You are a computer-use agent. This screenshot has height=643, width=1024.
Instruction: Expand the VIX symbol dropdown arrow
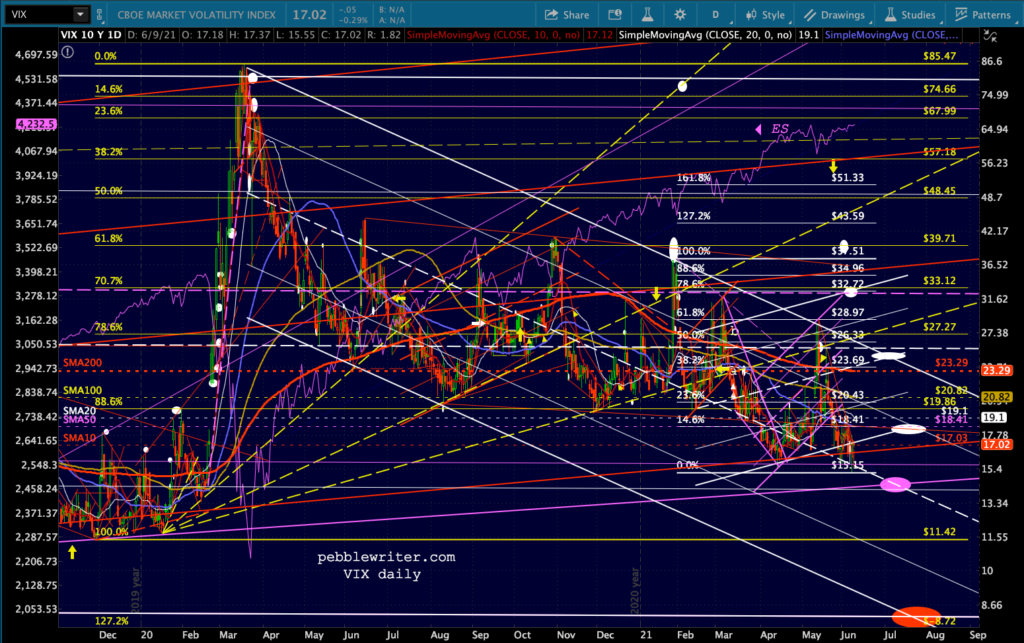tap(80, 14)
